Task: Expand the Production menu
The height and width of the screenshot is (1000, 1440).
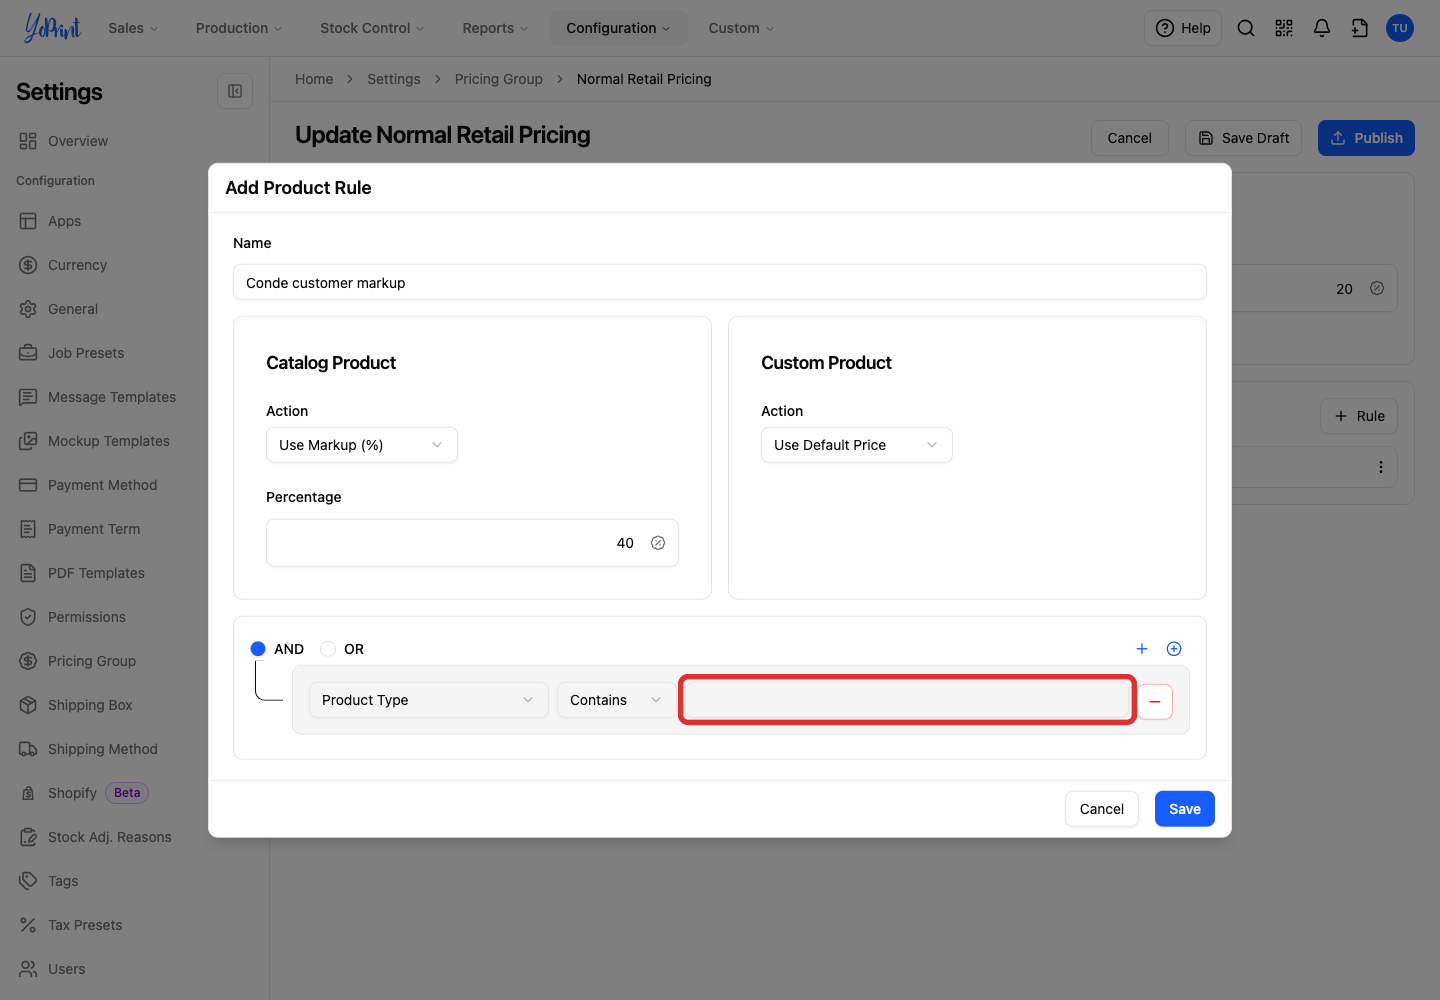Action: 239,28
